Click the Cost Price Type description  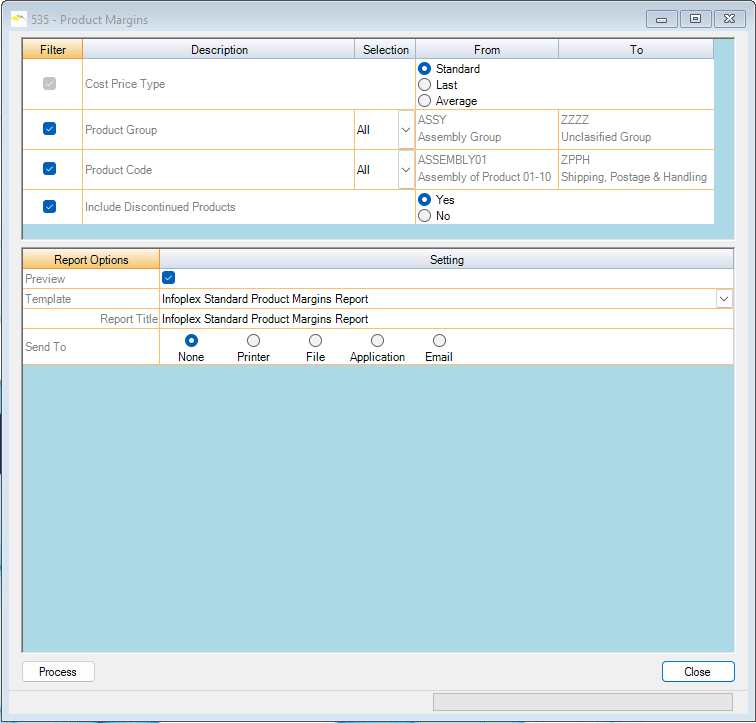pyautogui.click(x=125, y=84)
